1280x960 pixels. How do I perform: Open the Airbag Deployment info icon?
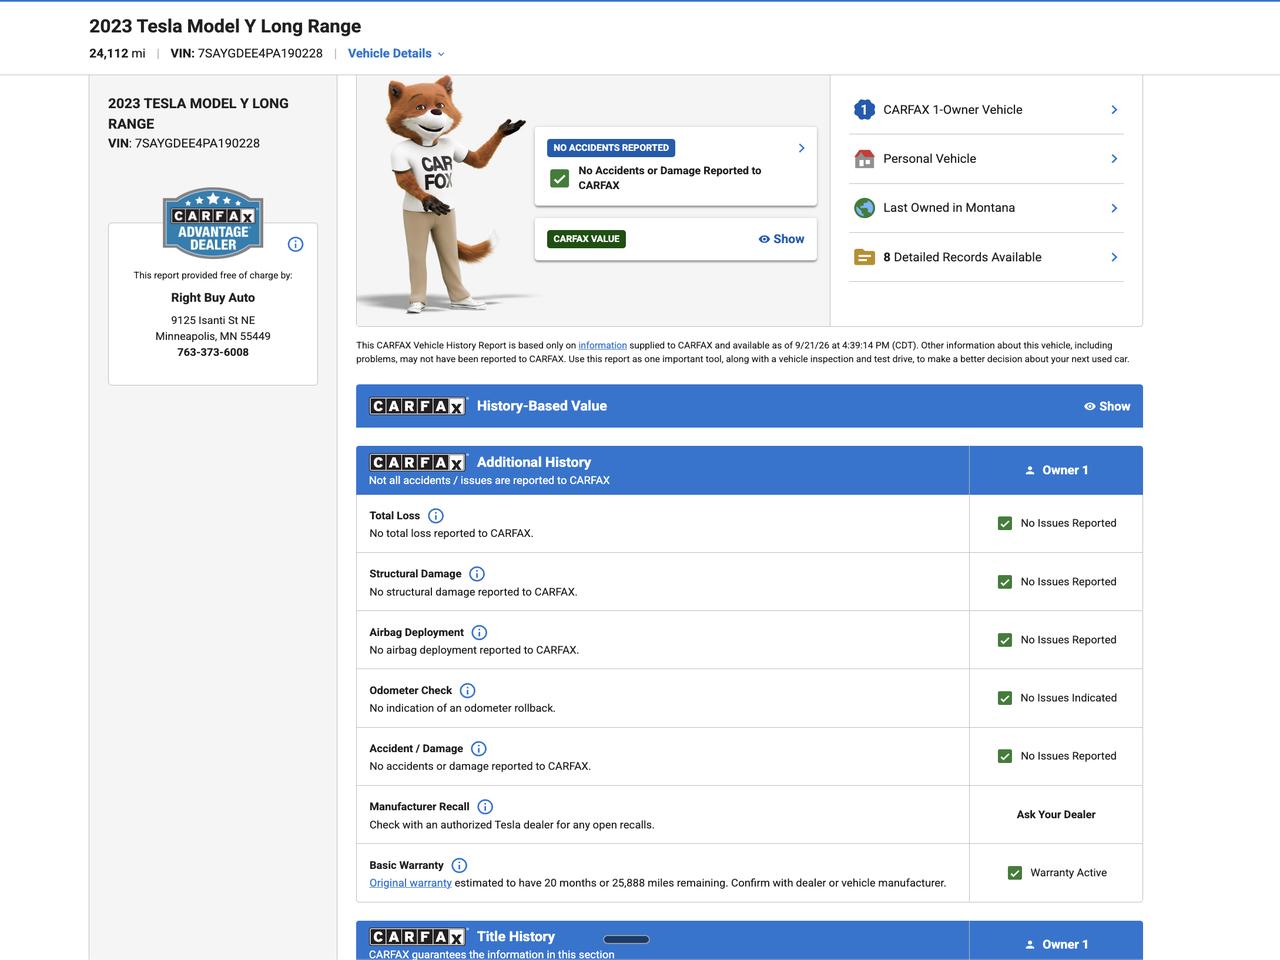479,632
